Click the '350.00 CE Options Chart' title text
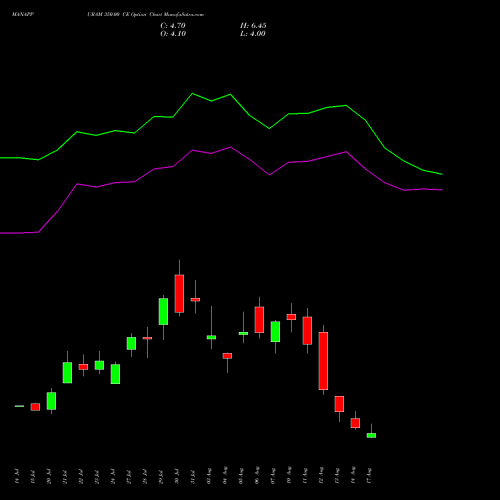Viewport: 500px width, 500px height. pos(145,14)
